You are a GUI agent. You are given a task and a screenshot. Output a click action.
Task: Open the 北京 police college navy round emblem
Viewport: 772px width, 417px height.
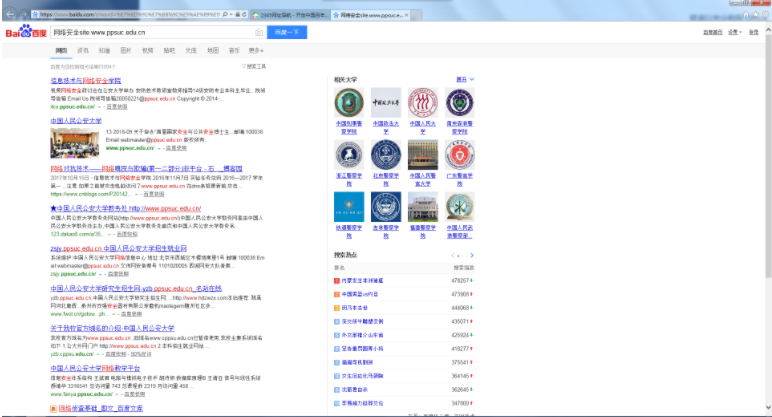(x=386, y=155)
